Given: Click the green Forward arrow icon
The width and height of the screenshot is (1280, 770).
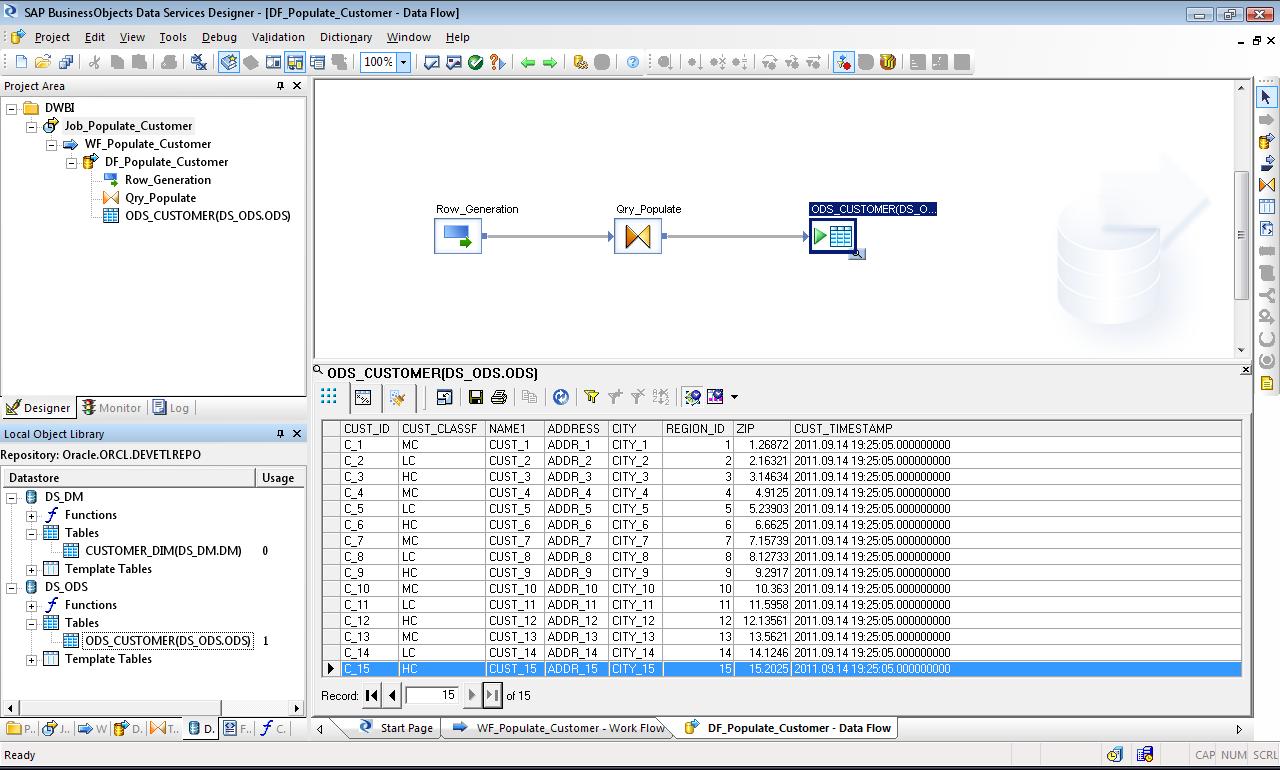Looking at the screenshot, I should [x=550, y=62].
